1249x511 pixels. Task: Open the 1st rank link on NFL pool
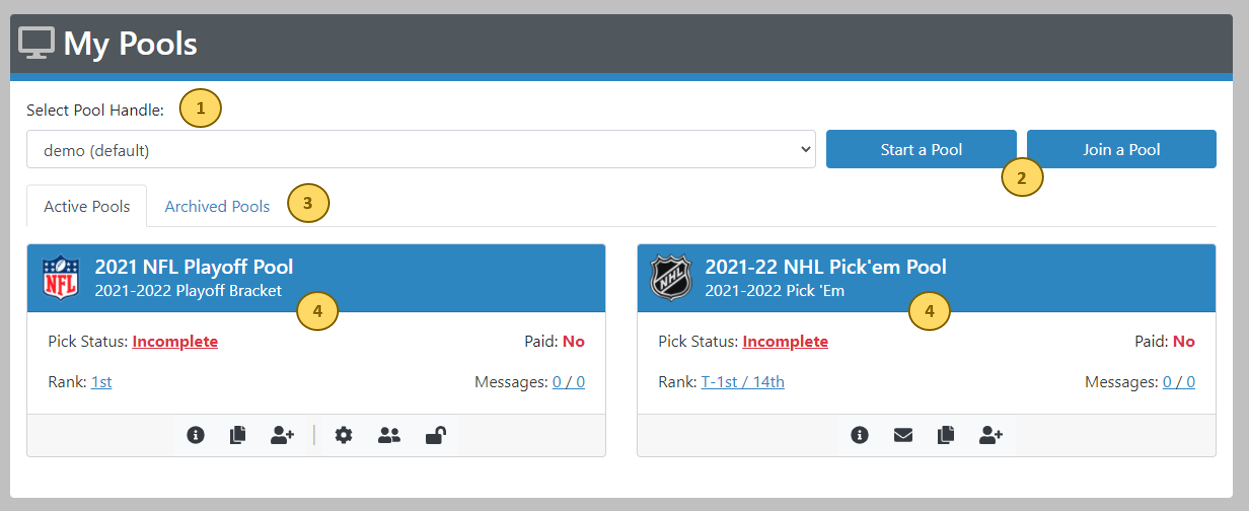[101, 382]
